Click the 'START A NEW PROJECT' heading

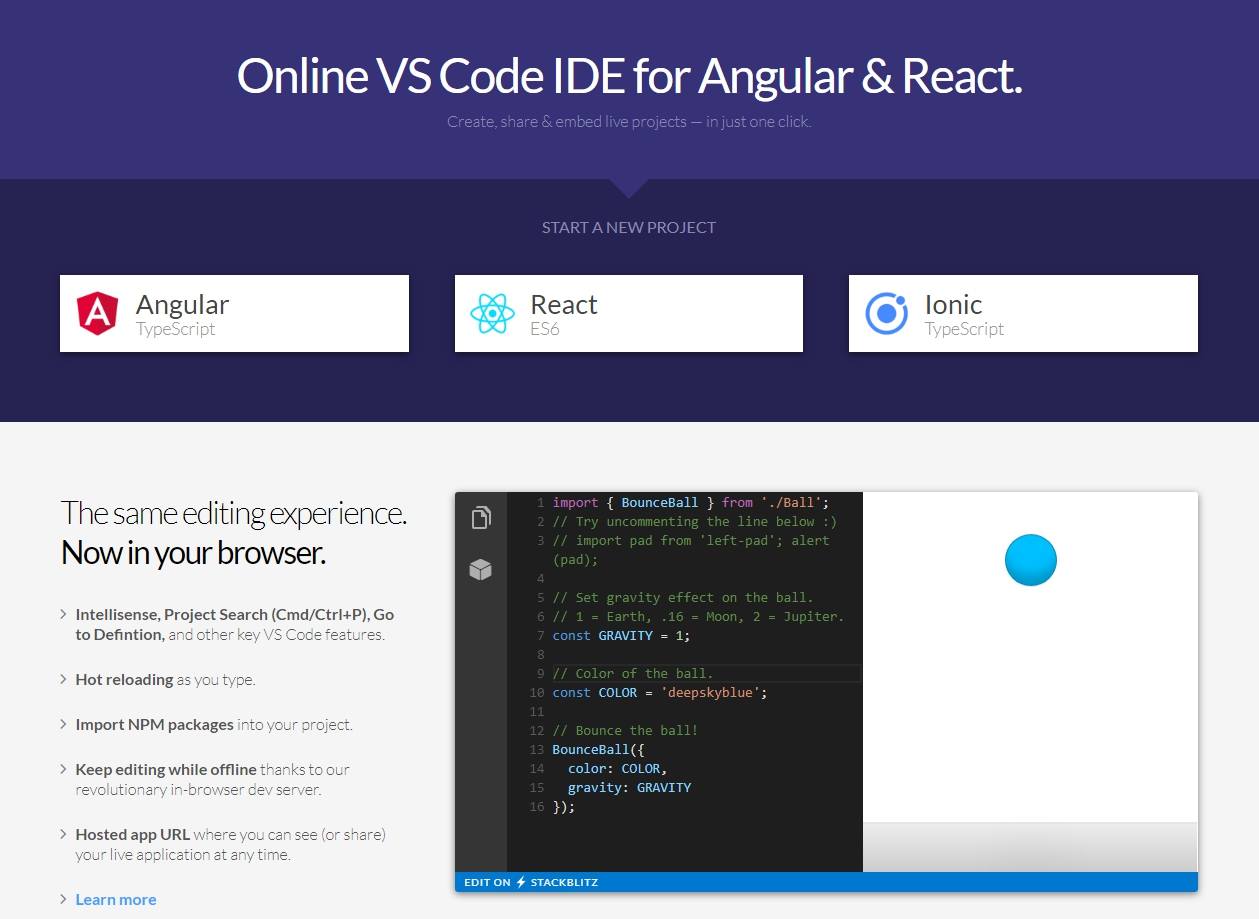click(629, 227)
